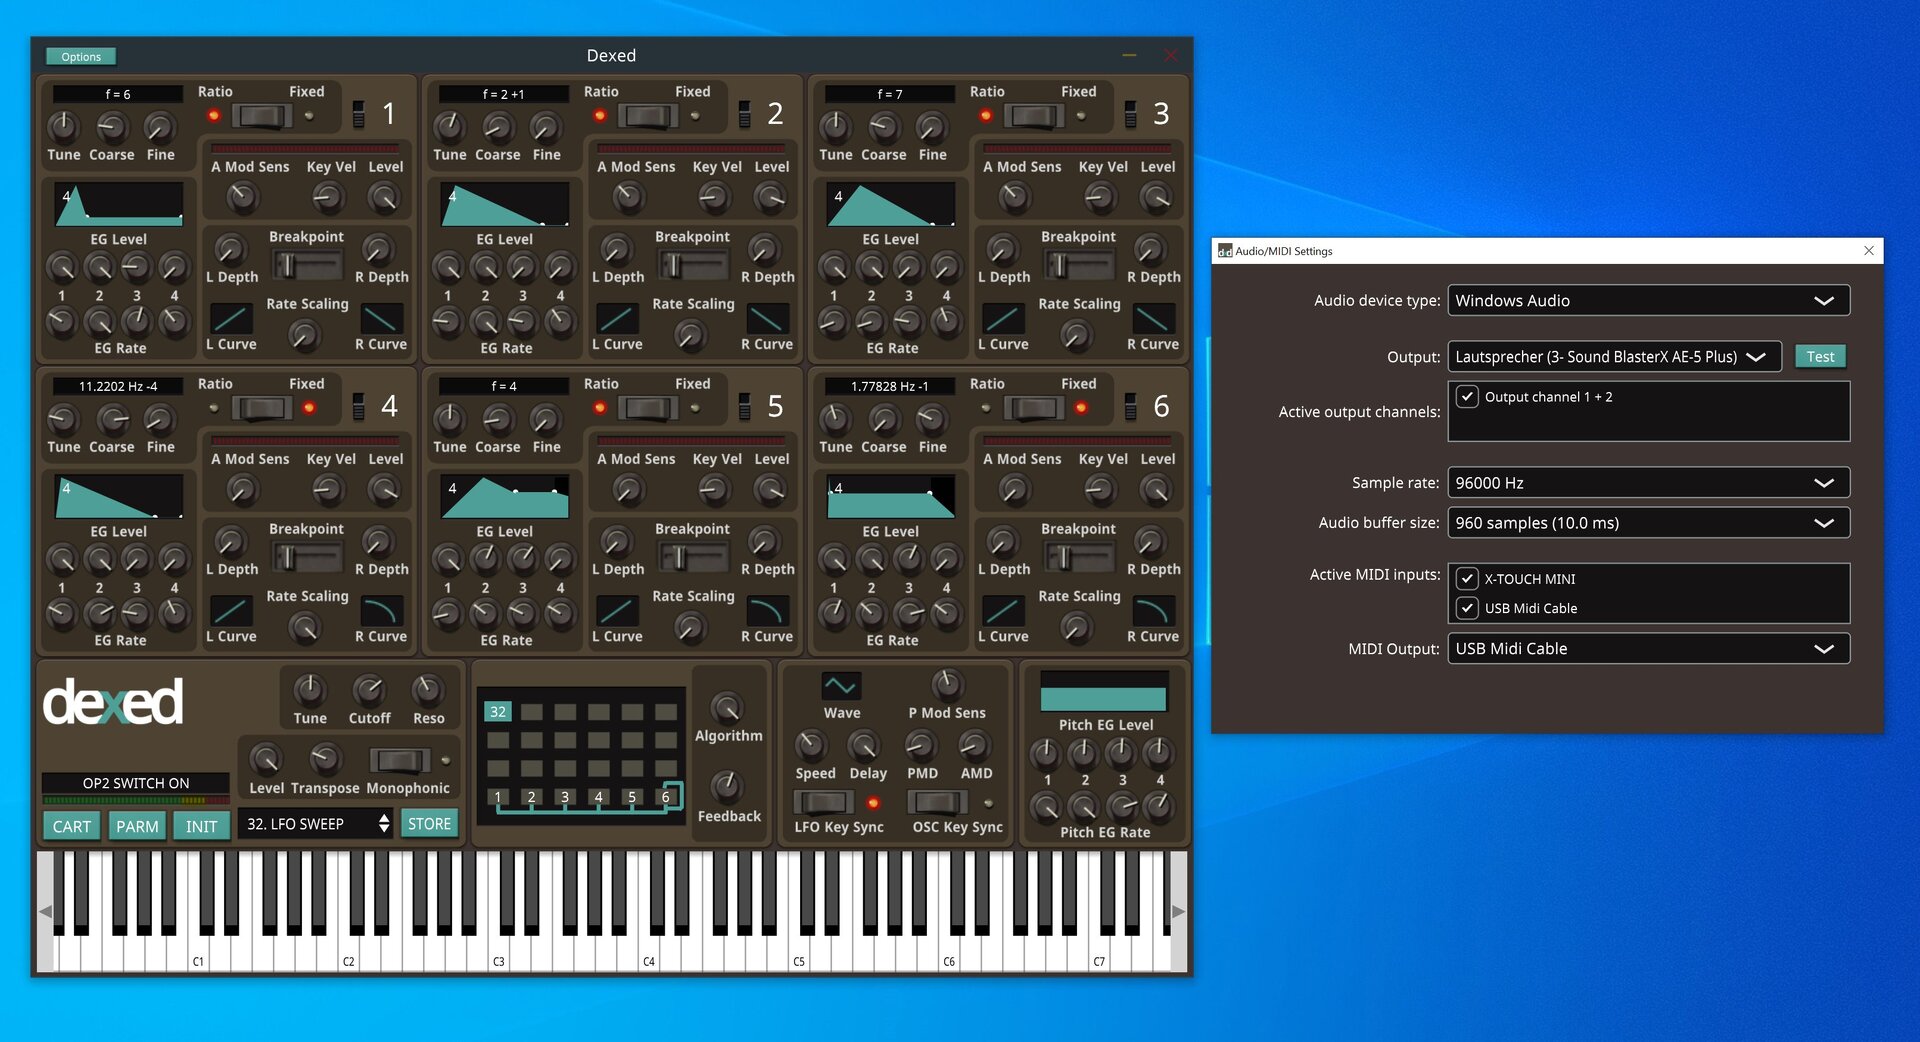Click operator 2 L Curve icon
1920x1042 pixels.
pyautogui.click(x=617, y=319)
